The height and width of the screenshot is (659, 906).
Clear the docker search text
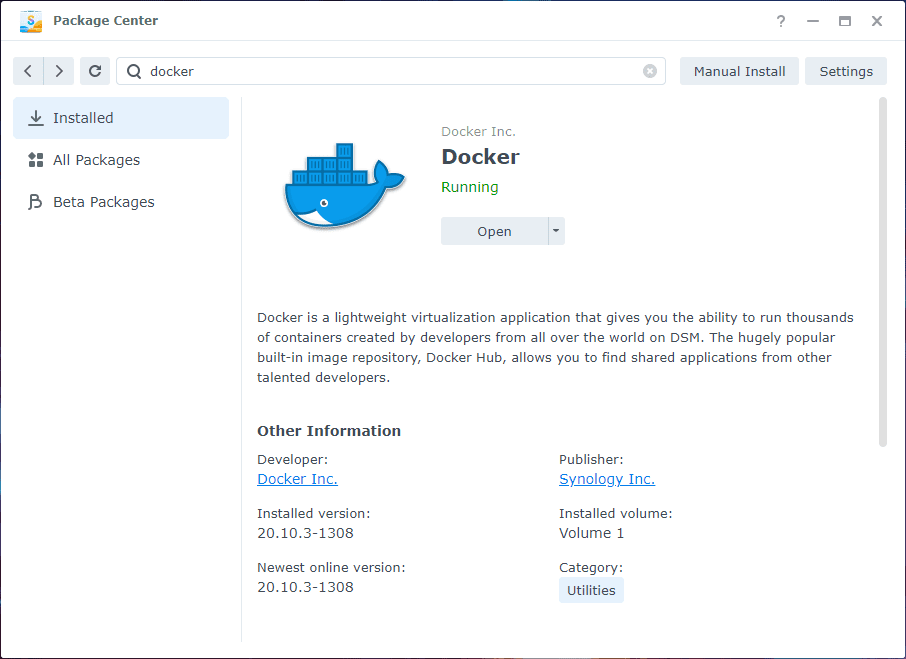pyautogui.click(x=650, y=71)
